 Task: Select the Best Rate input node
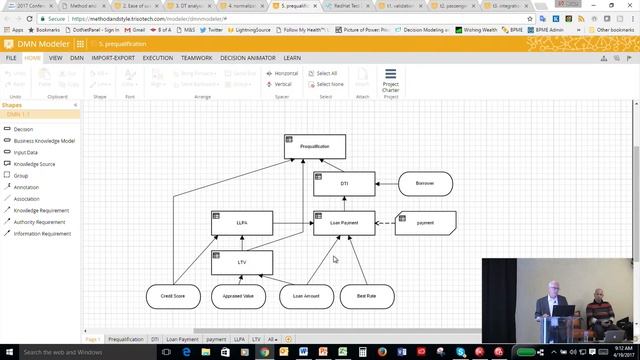tap(367, 296)
